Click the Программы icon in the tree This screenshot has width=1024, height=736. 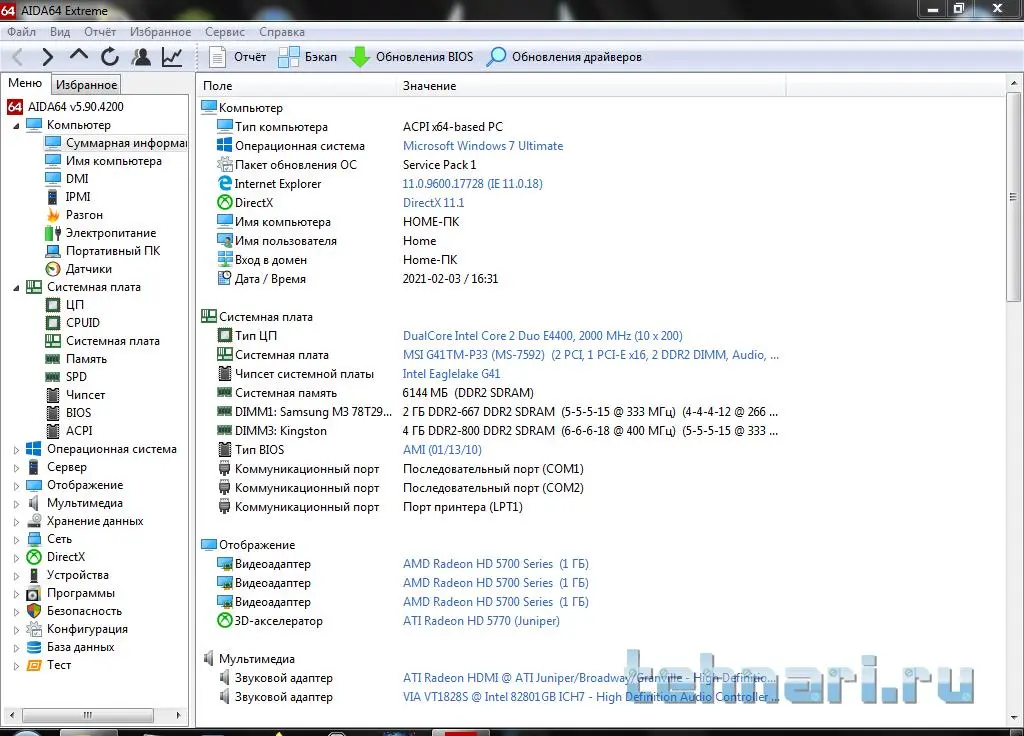34,593
